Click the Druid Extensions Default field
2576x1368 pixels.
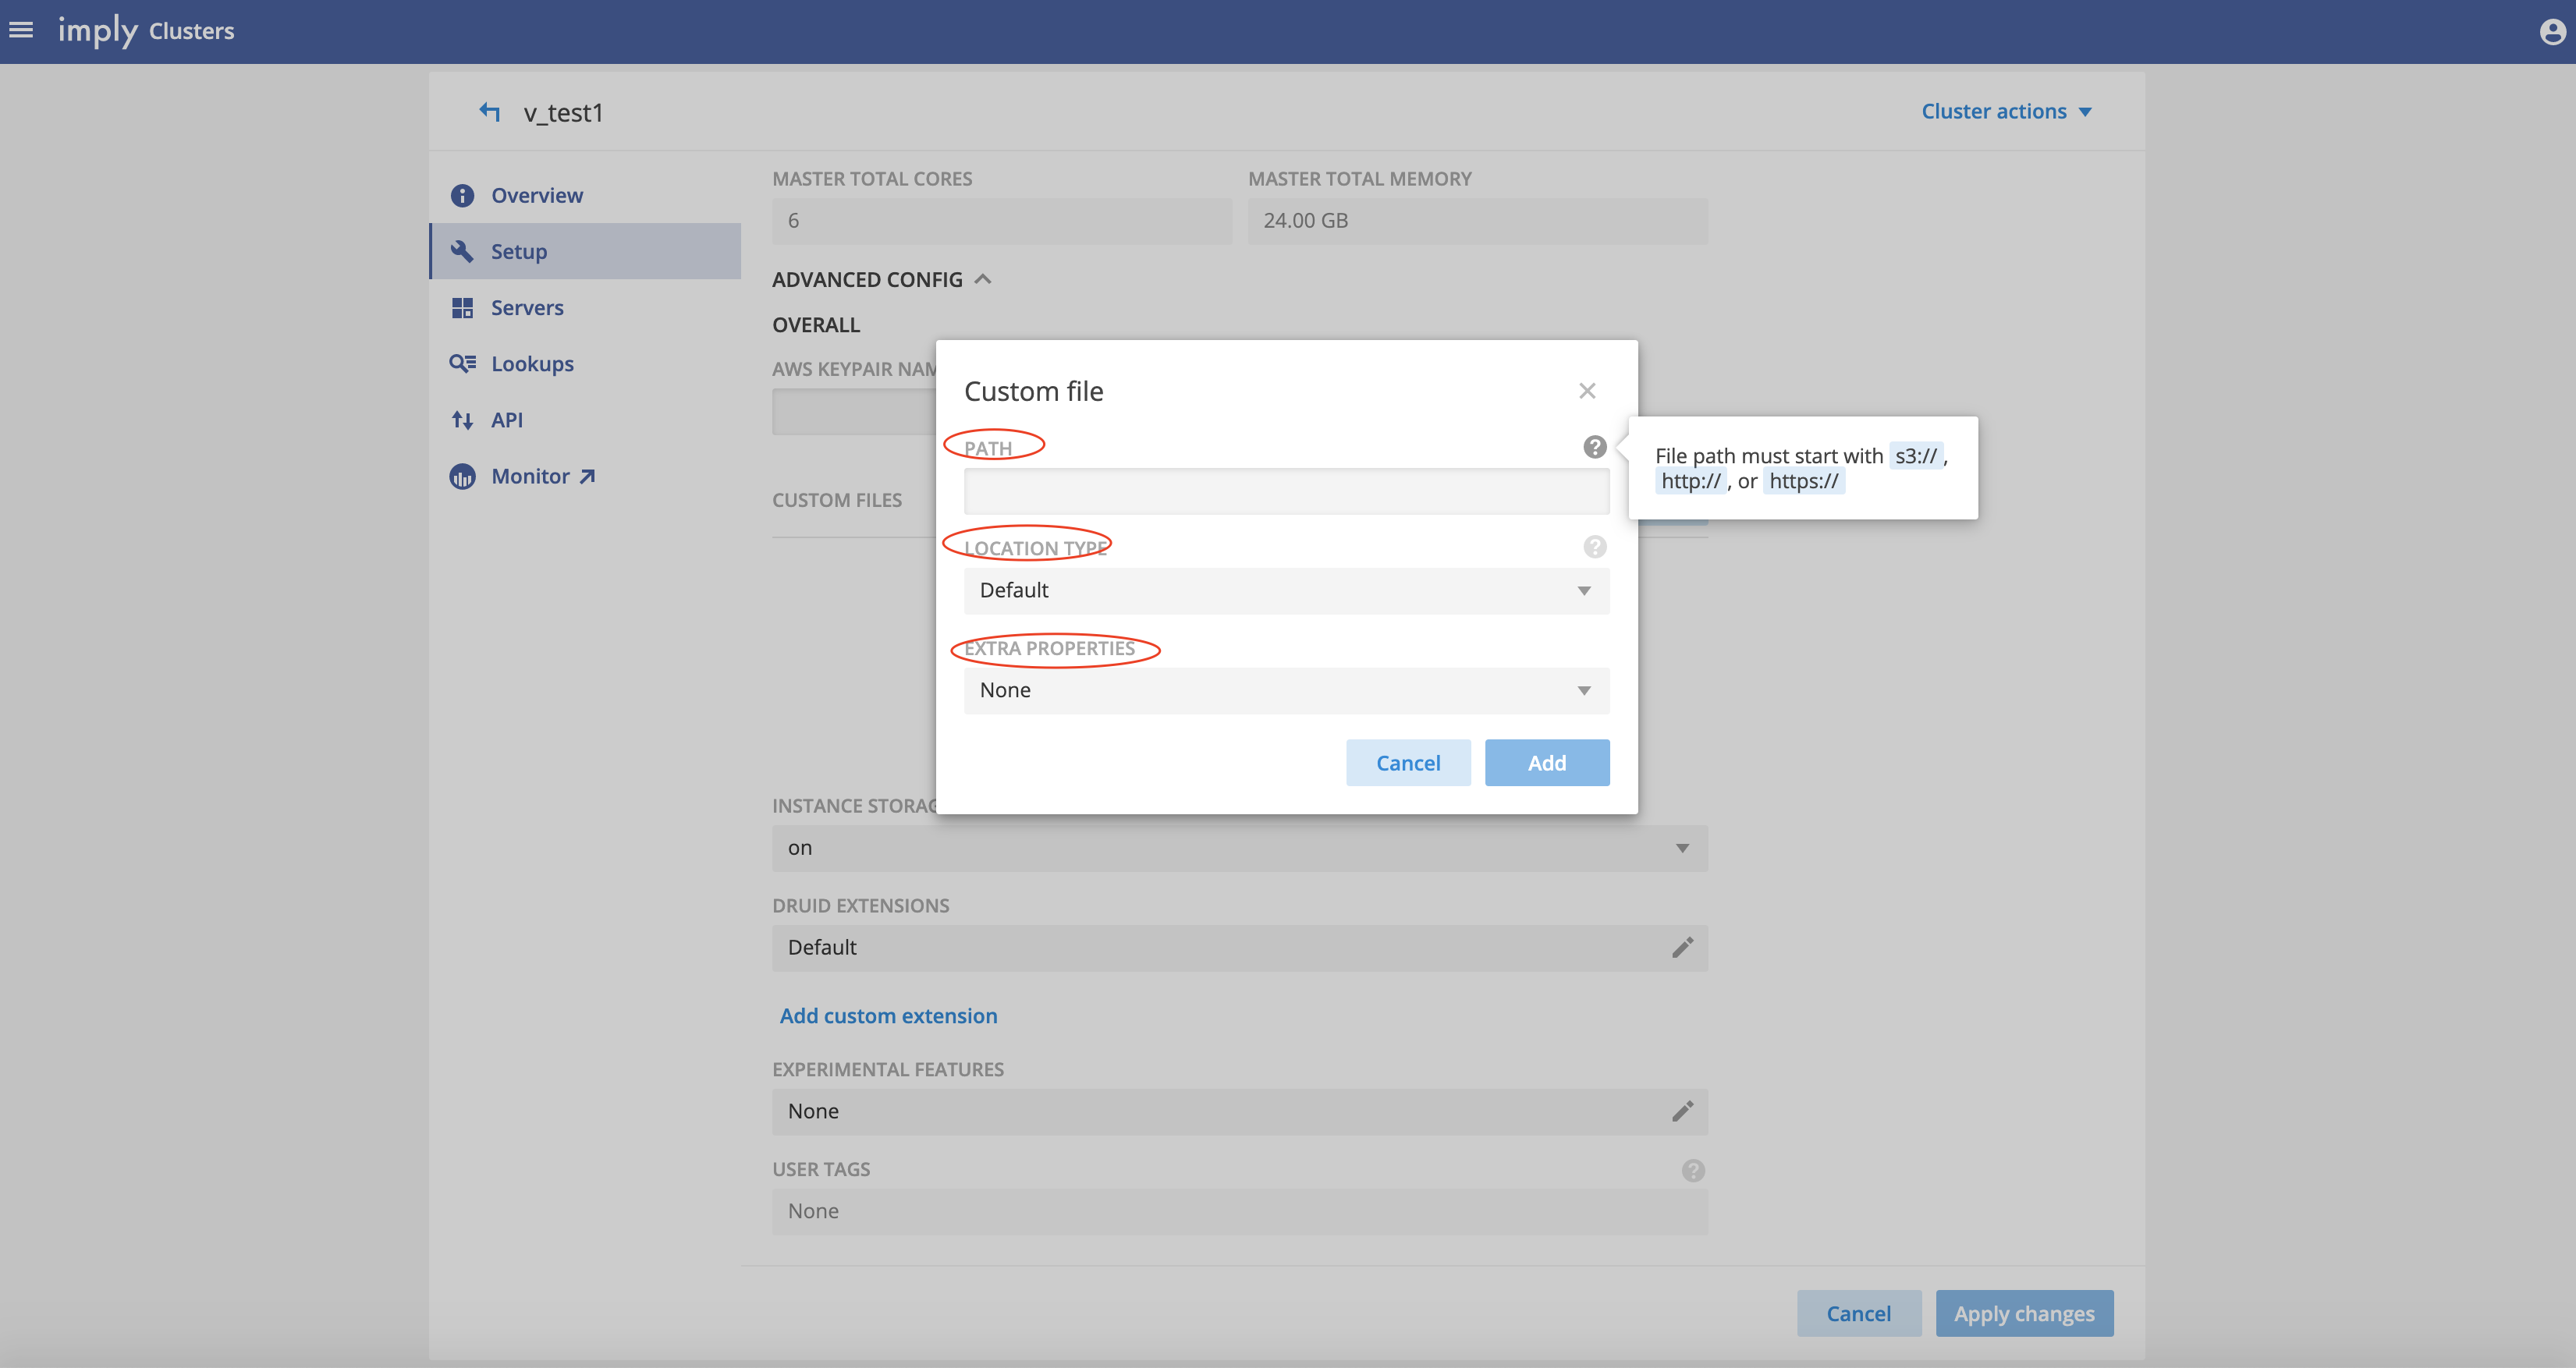pos(1239,947)
